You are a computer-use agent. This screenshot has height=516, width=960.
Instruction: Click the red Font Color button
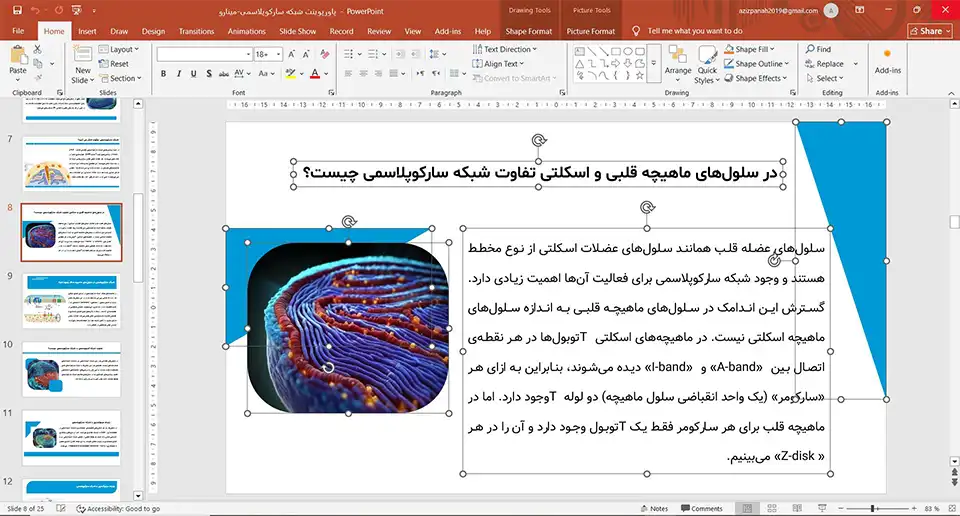pyautogui.click(x=315, y=73)
